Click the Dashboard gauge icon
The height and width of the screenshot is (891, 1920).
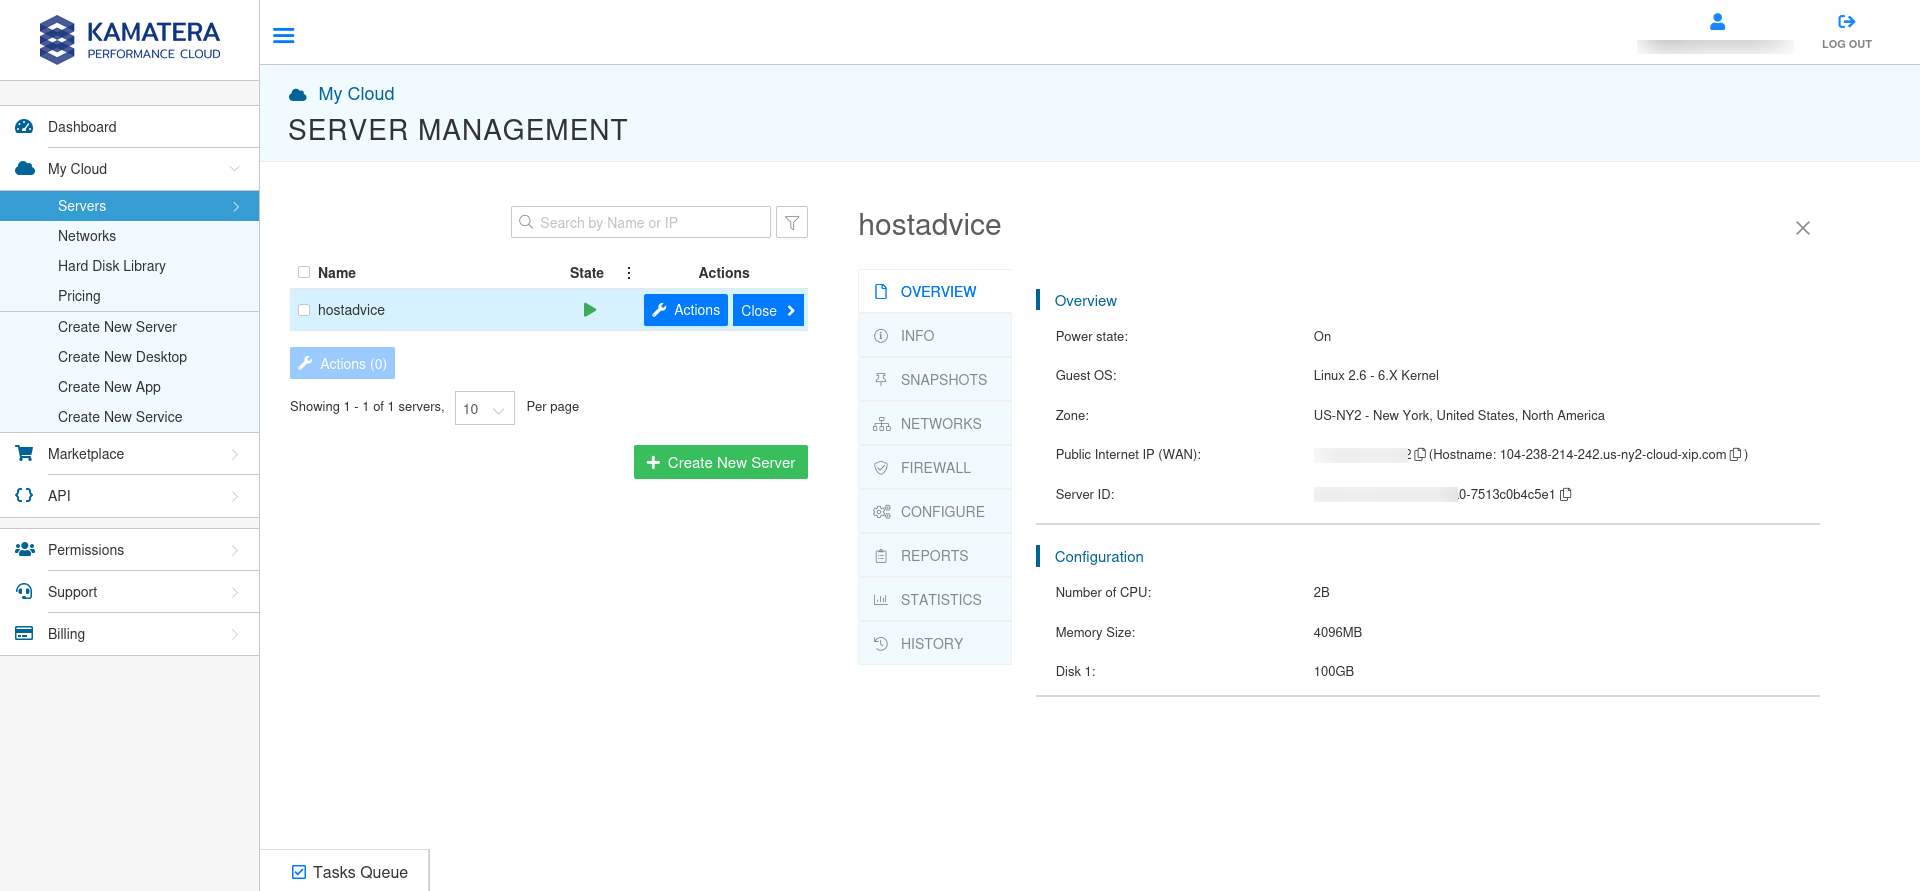pos(25,127)
